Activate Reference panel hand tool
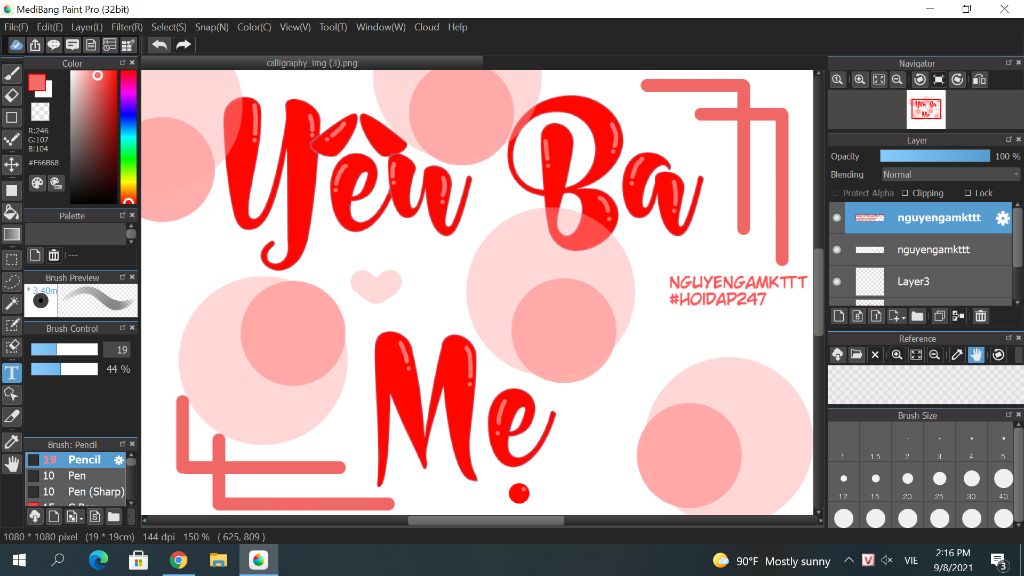The height and width of the screenshot is (576, 1024). (976, 355)
